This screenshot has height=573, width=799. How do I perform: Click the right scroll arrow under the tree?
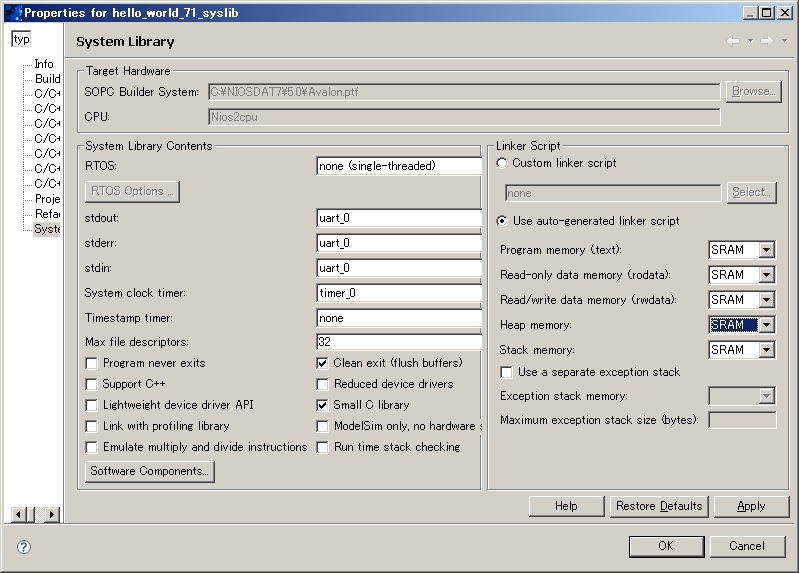coord(51,514)
